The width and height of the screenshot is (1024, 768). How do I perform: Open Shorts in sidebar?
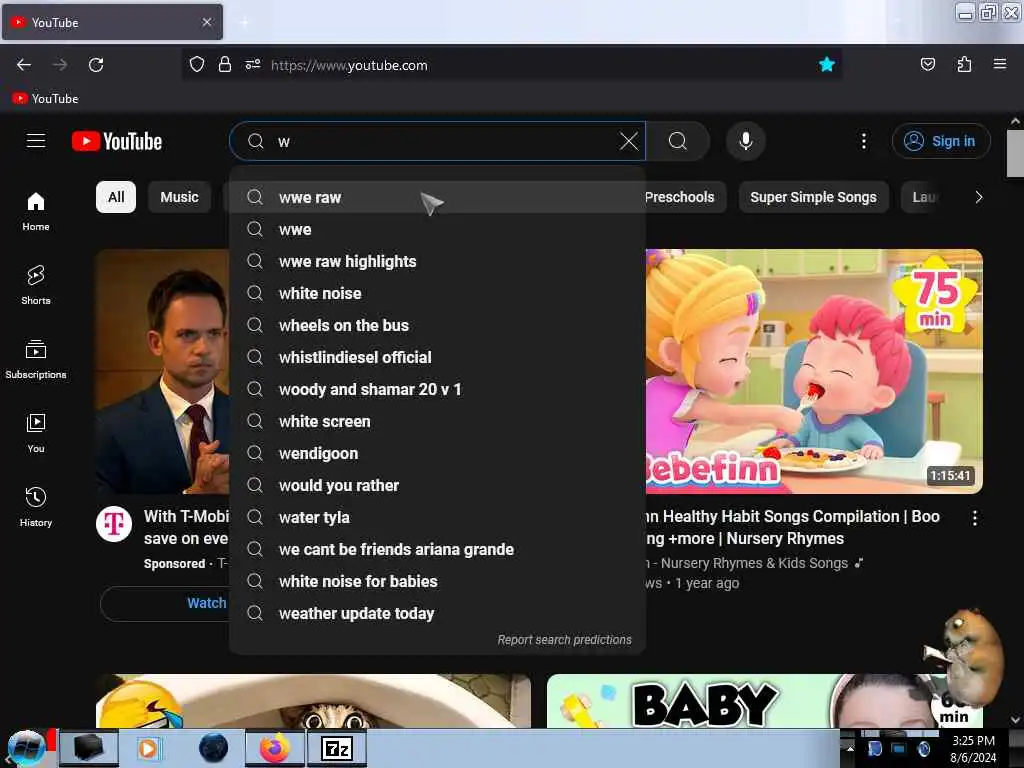[36, 285]
